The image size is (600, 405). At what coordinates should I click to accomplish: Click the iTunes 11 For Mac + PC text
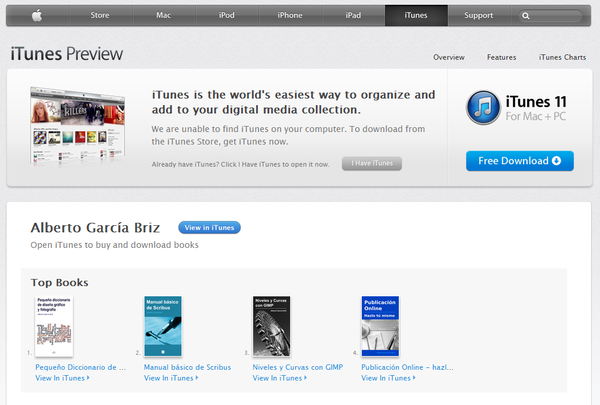(x=536, y=108)
